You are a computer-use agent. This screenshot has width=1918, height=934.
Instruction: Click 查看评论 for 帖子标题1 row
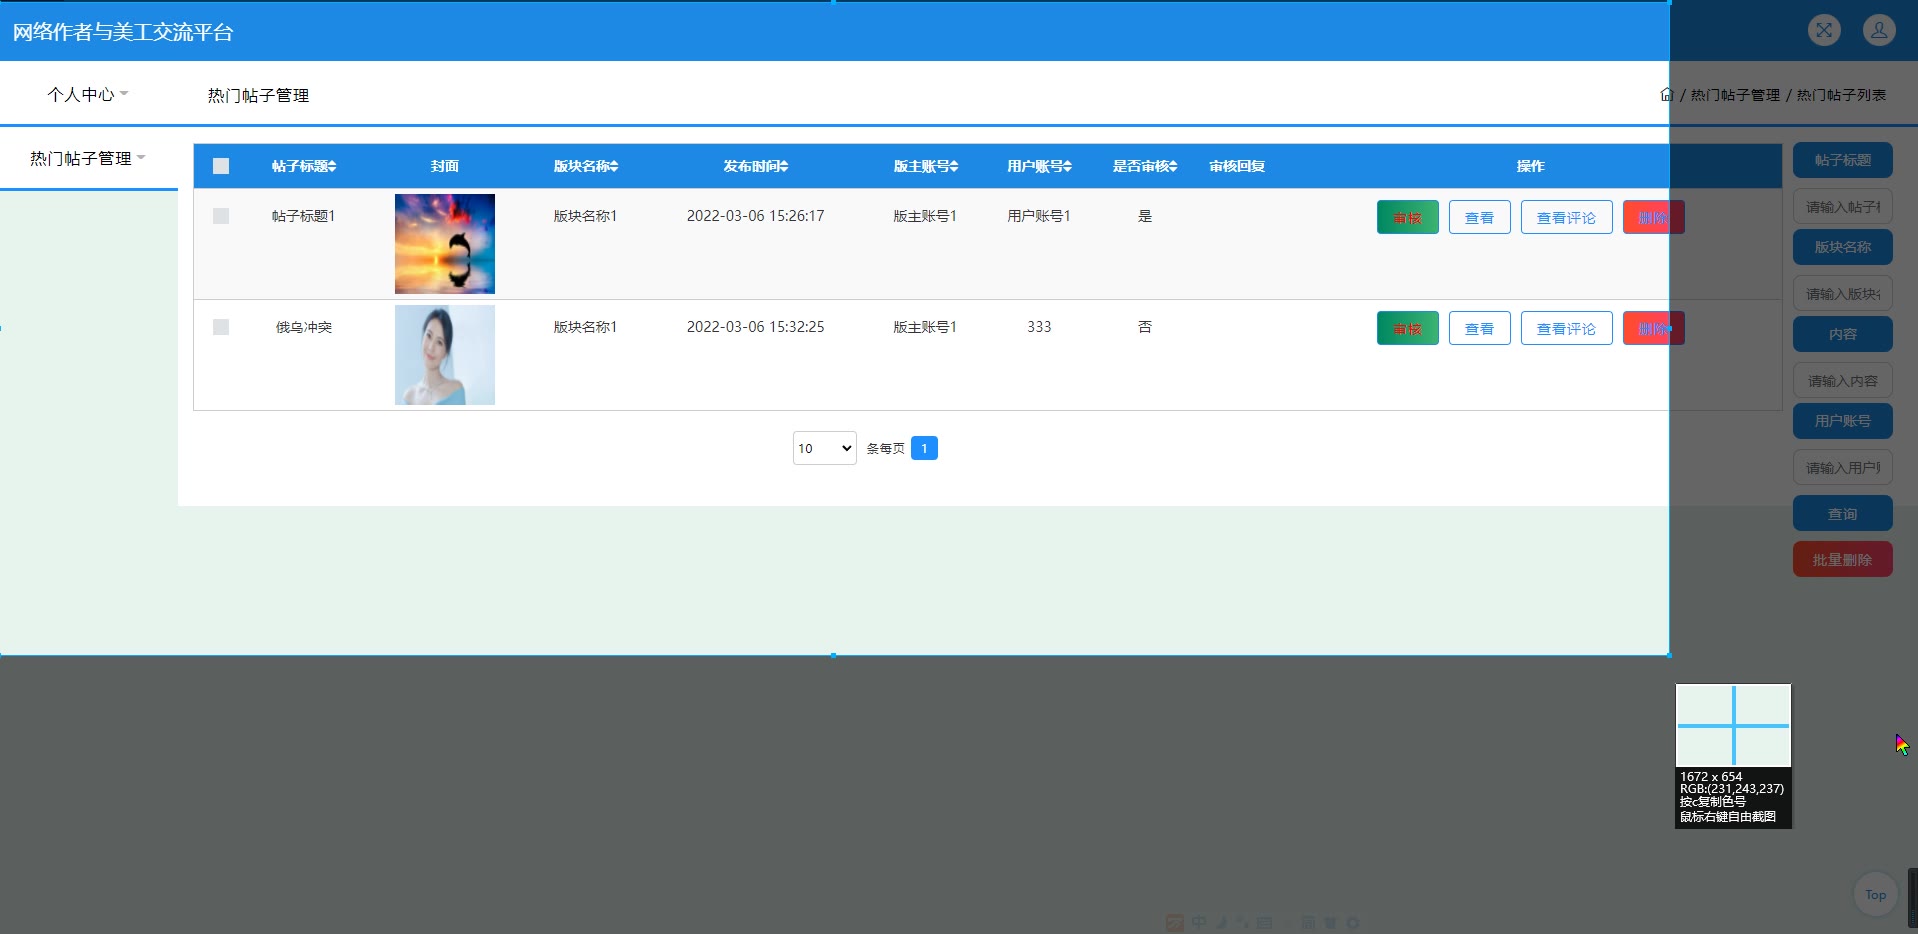(x=1566, y=217)
